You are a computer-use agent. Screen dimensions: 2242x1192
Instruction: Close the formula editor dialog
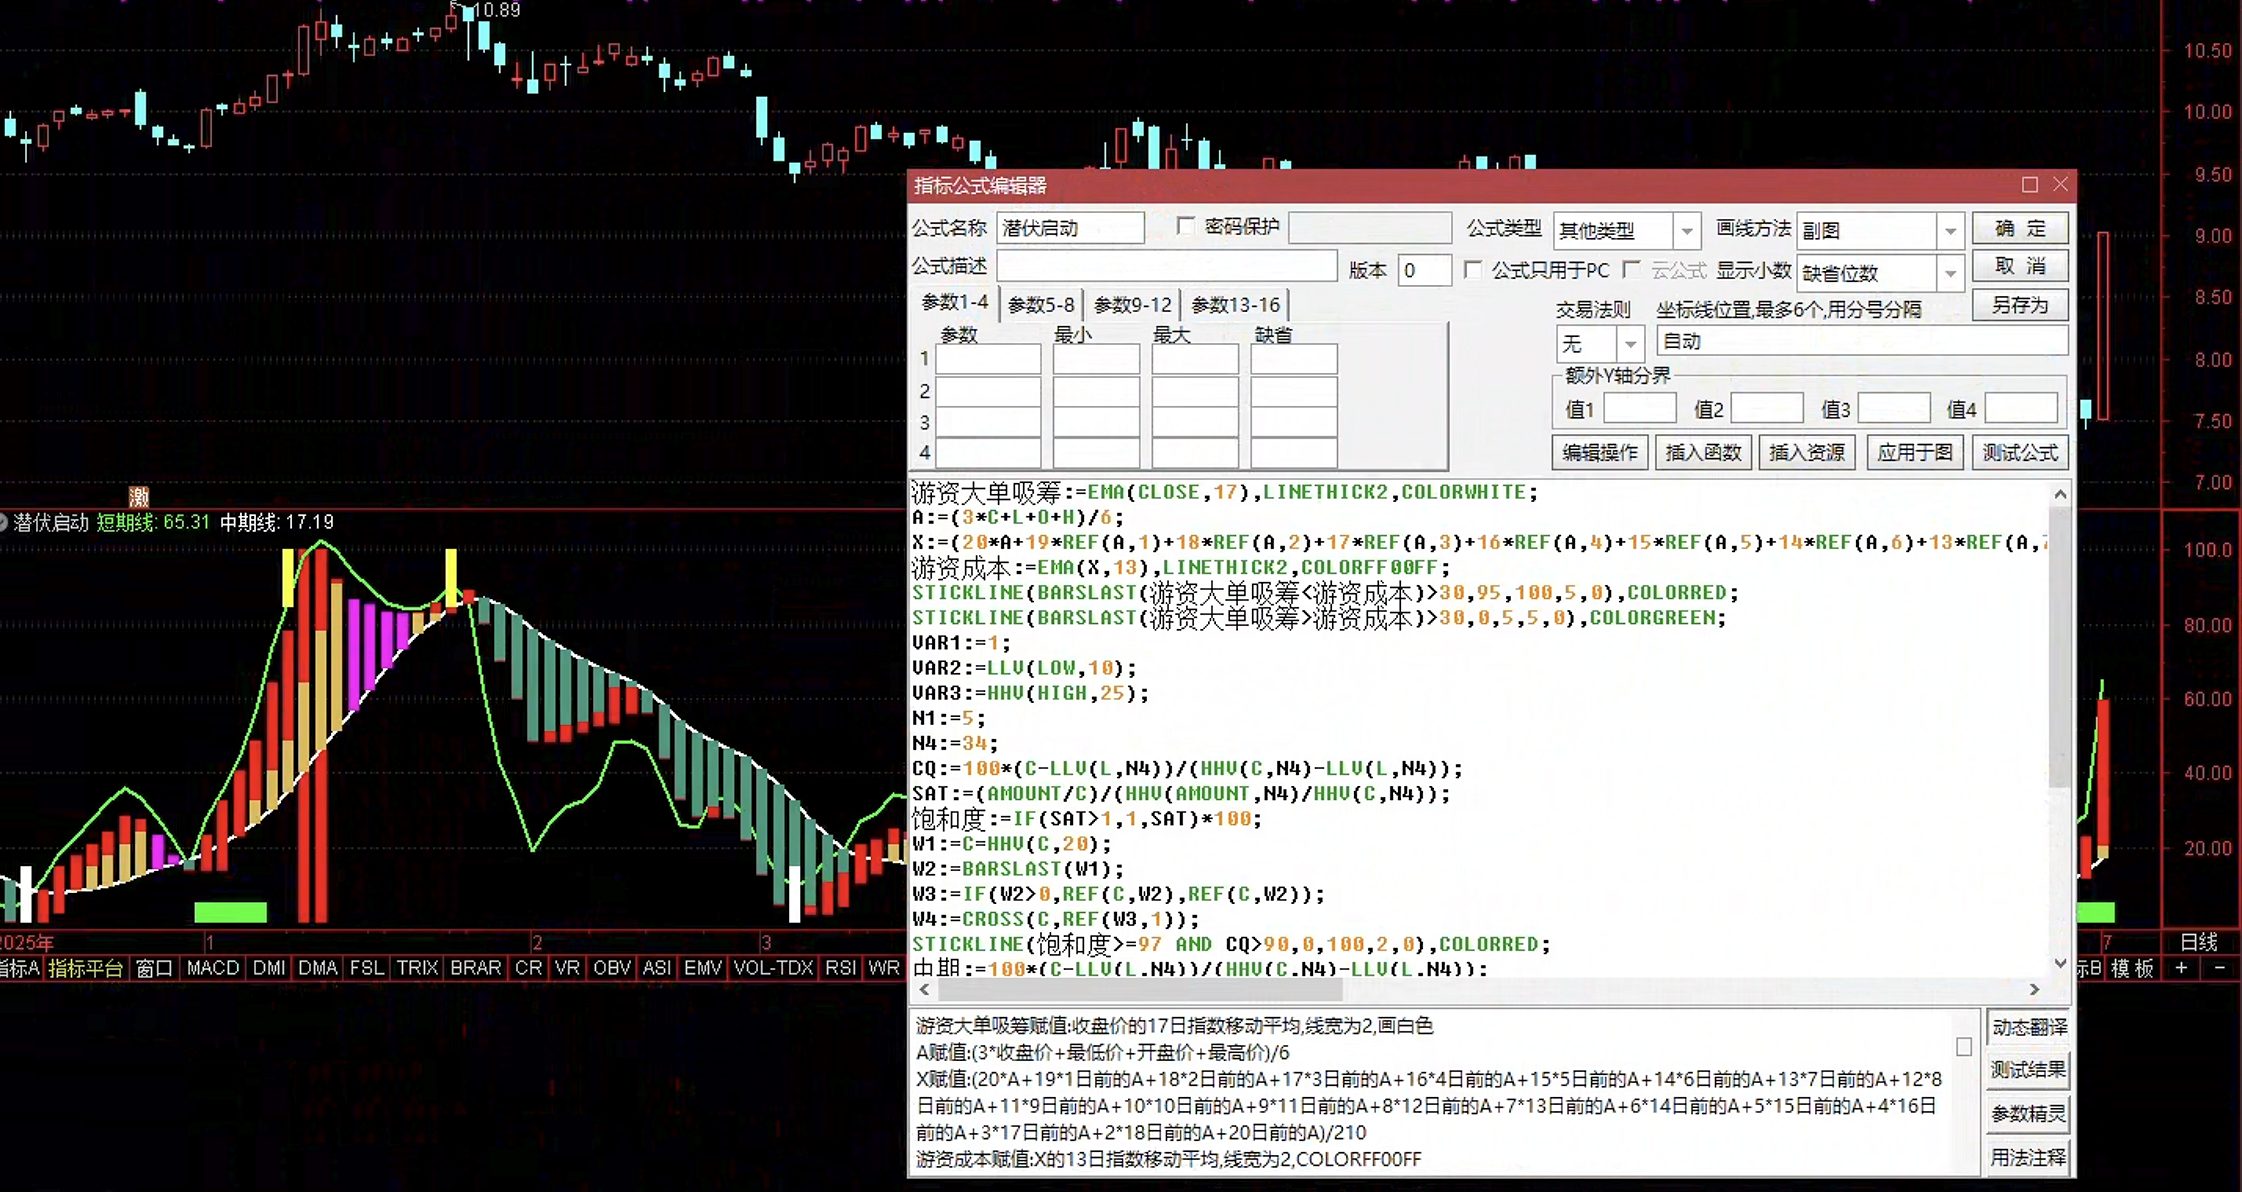2060,185
